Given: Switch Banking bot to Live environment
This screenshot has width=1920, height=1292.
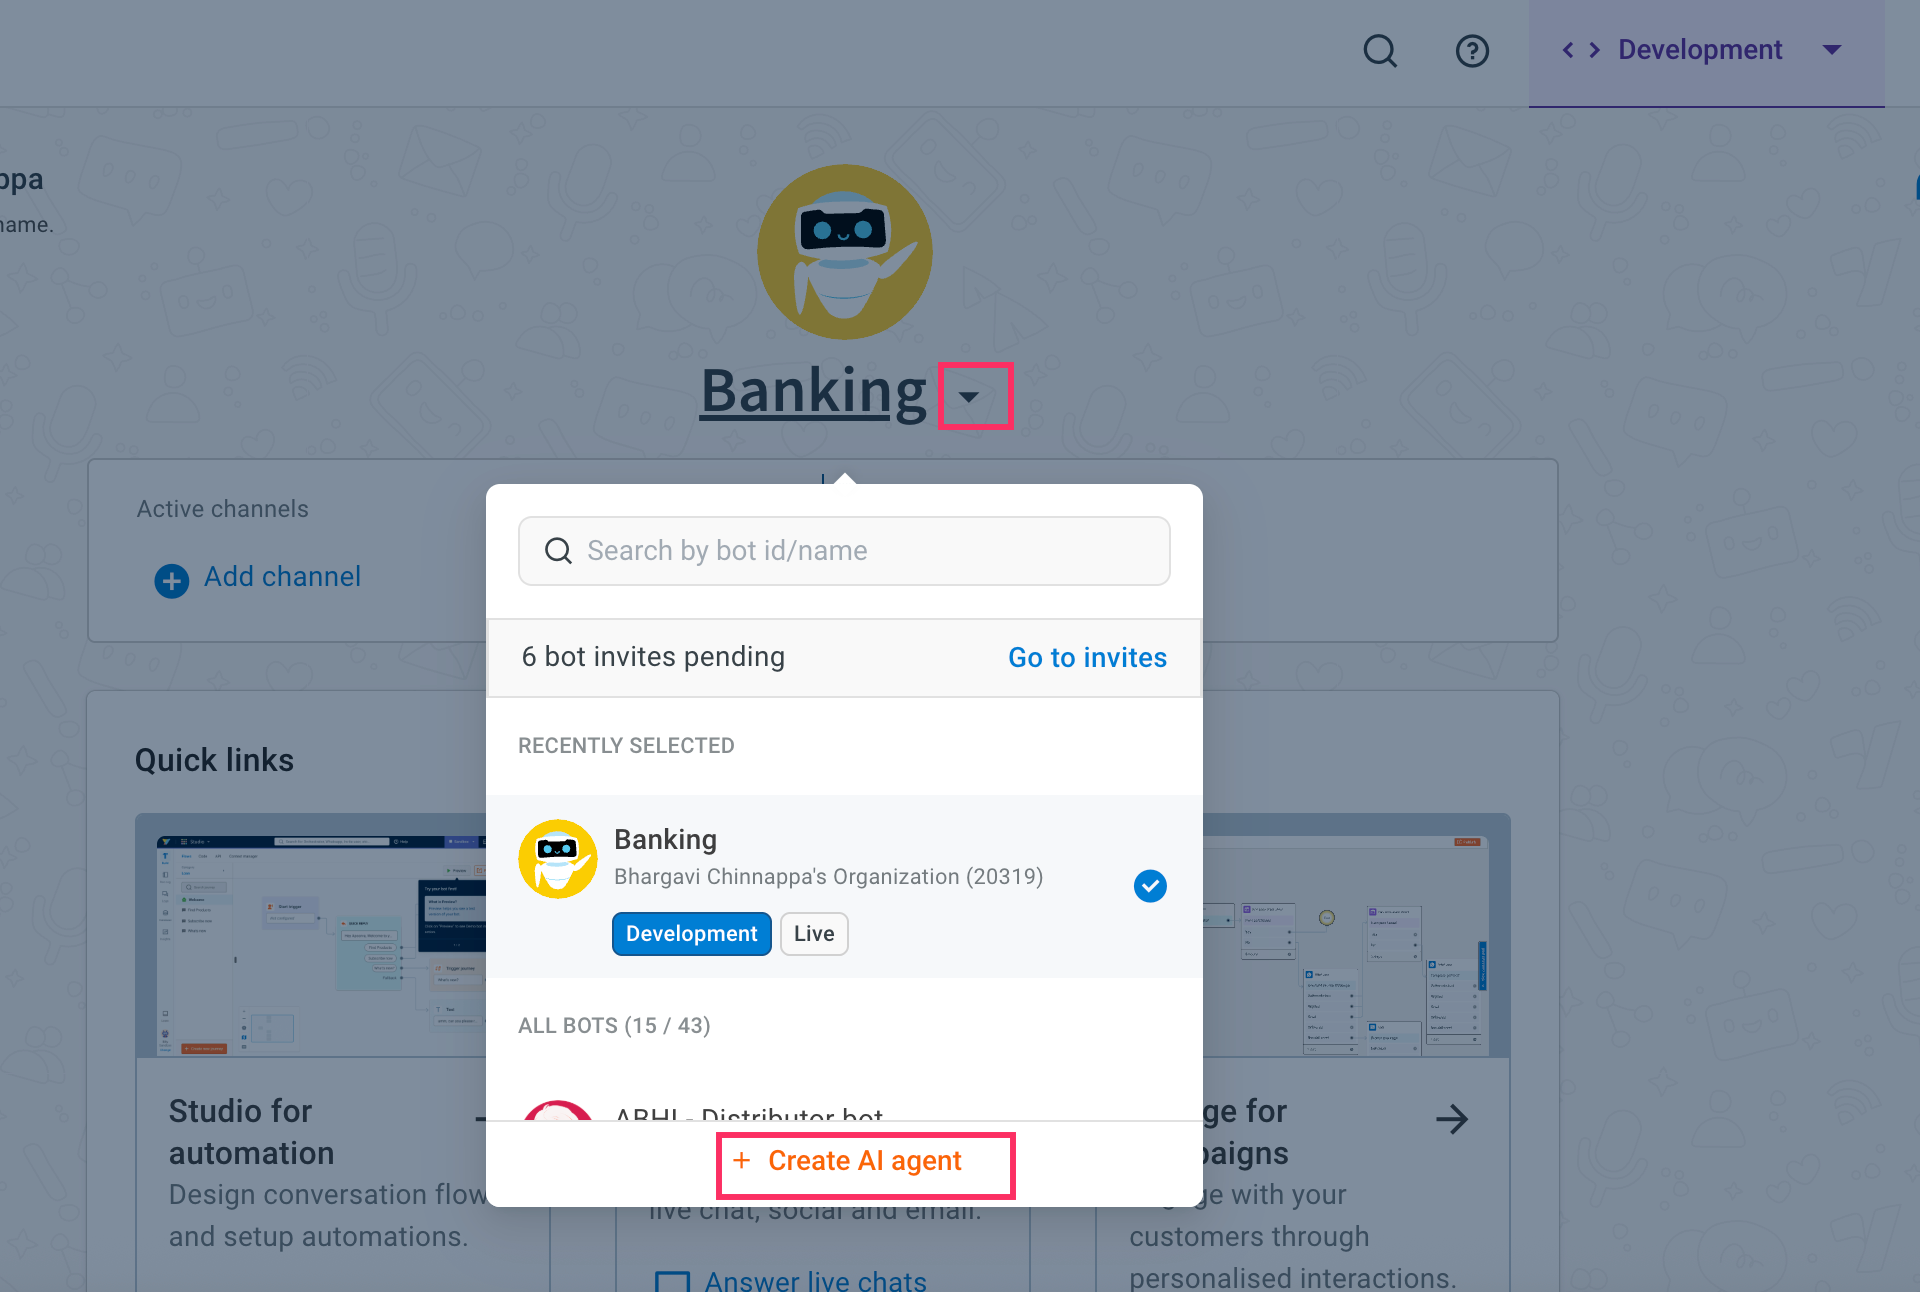Looking at the screenshot, I should 814,934.
